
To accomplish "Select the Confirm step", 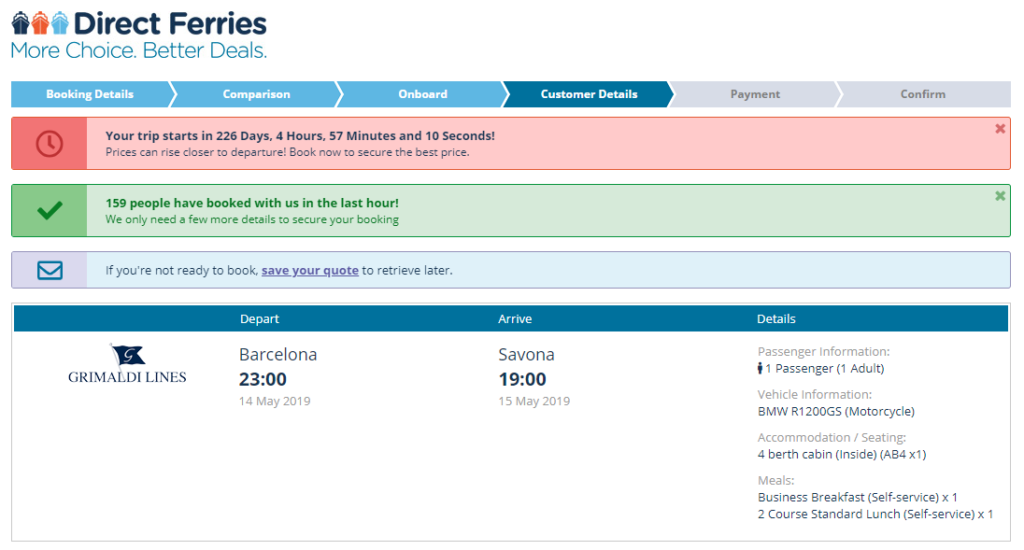I will pos(923,94).
